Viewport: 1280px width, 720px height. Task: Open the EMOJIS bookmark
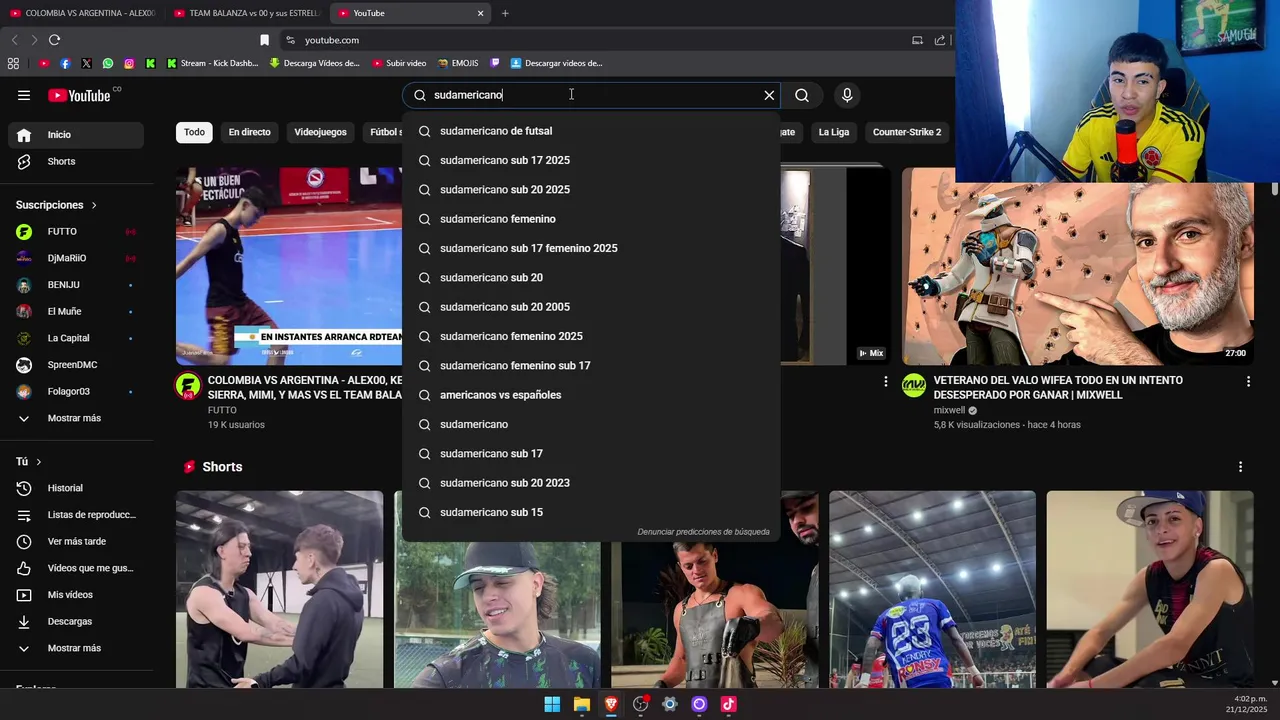(458, 63)
